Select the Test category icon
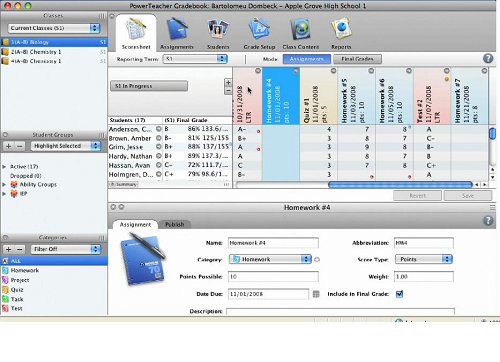This screenshot has width=500, height=362. point(5,308)
